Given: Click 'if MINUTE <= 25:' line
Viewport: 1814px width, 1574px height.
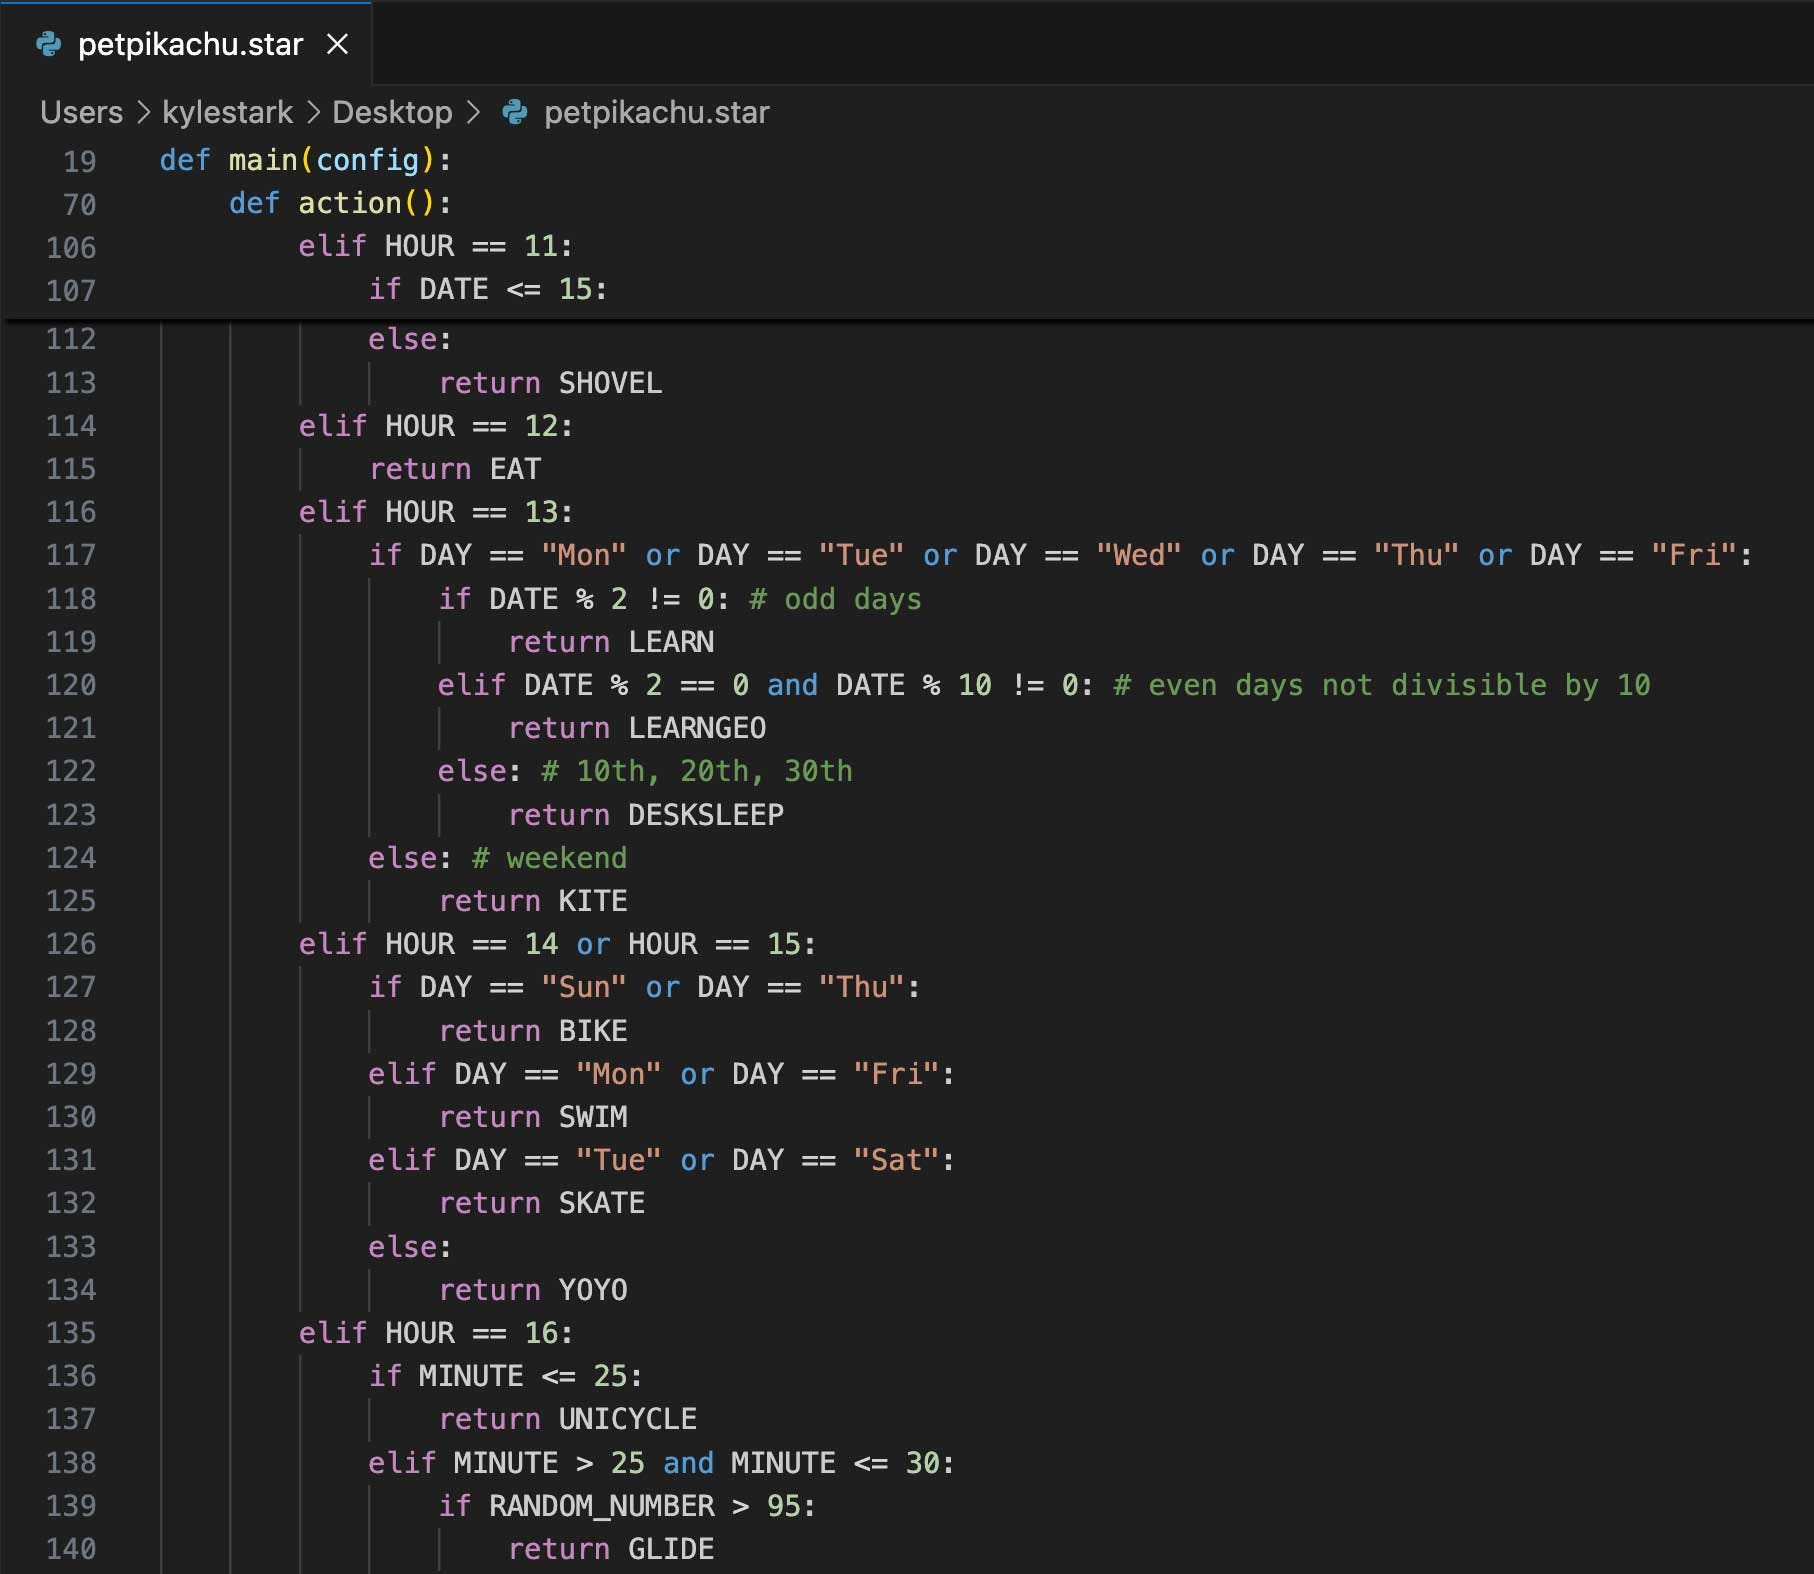Looking at the screenshot, I should [505, 1376].
